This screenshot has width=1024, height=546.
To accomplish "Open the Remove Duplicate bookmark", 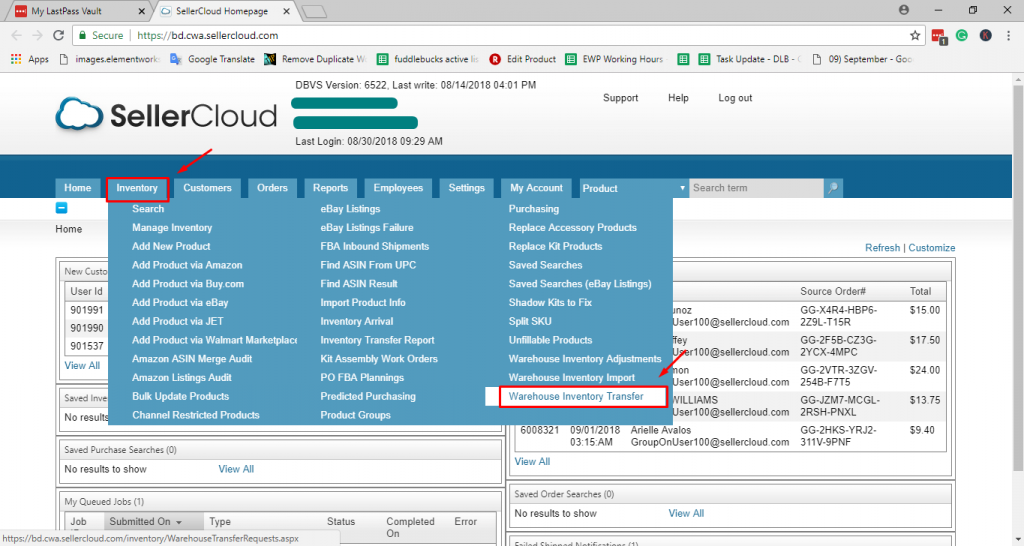I will (x=315, y=59).
